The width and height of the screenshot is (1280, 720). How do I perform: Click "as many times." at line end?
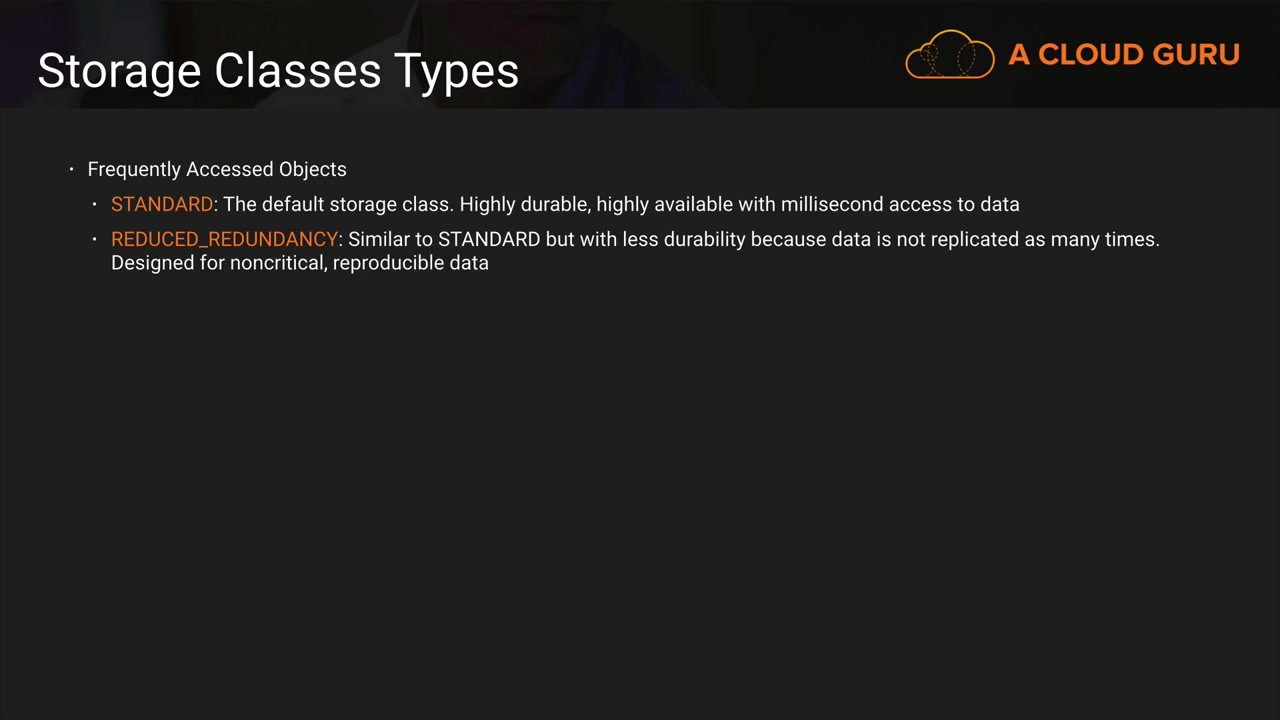(1093, 239)
